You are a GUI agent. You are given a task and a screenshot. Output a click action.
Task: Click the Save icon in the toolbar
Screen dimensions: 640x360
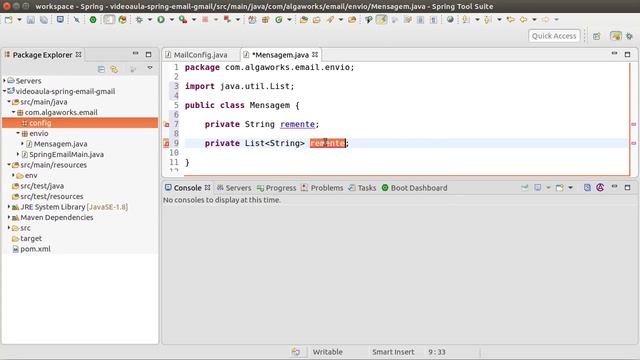(31, 20)
